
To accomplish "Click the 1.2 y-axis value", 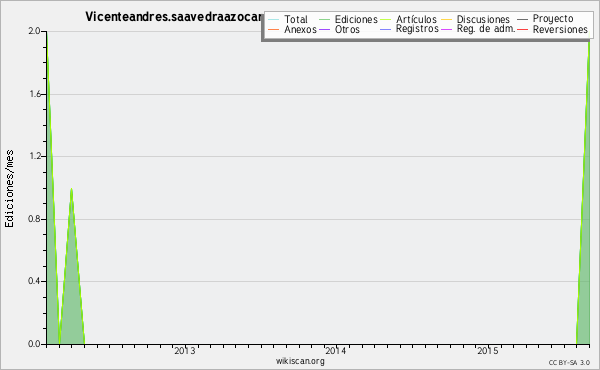I will click(x=35, y=156).
